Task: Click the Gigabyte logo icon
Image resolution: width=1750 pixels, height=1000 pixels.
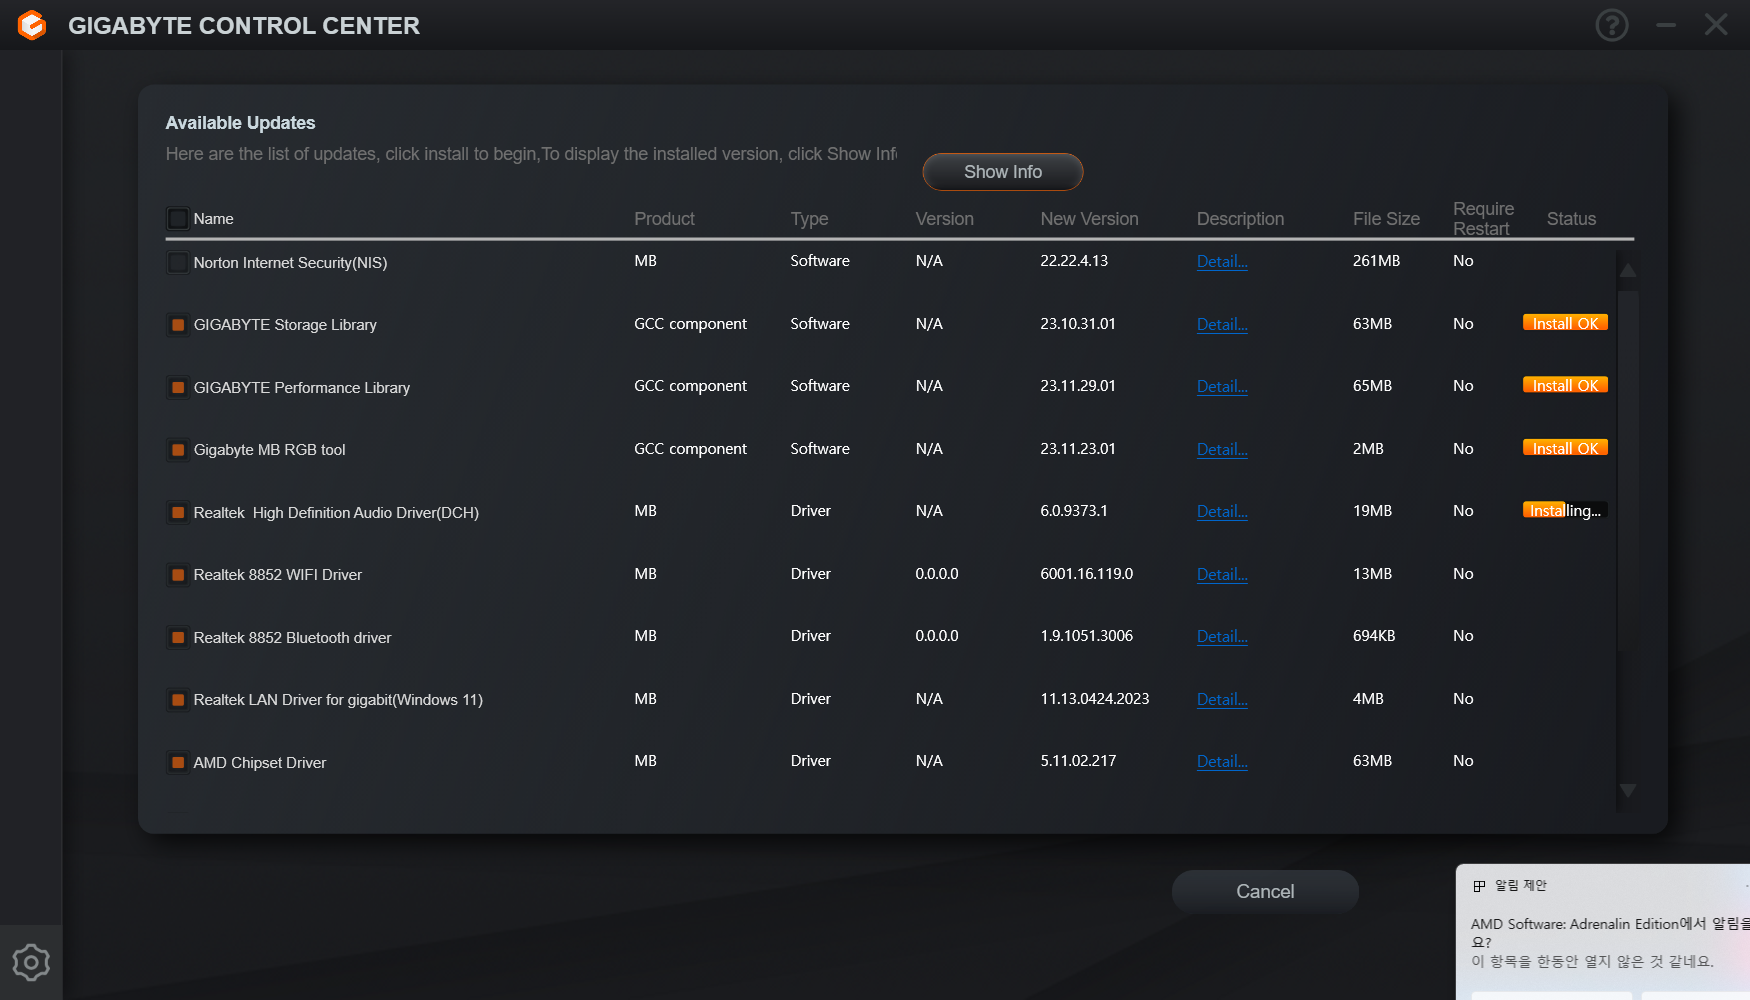Action: (32, 25)
